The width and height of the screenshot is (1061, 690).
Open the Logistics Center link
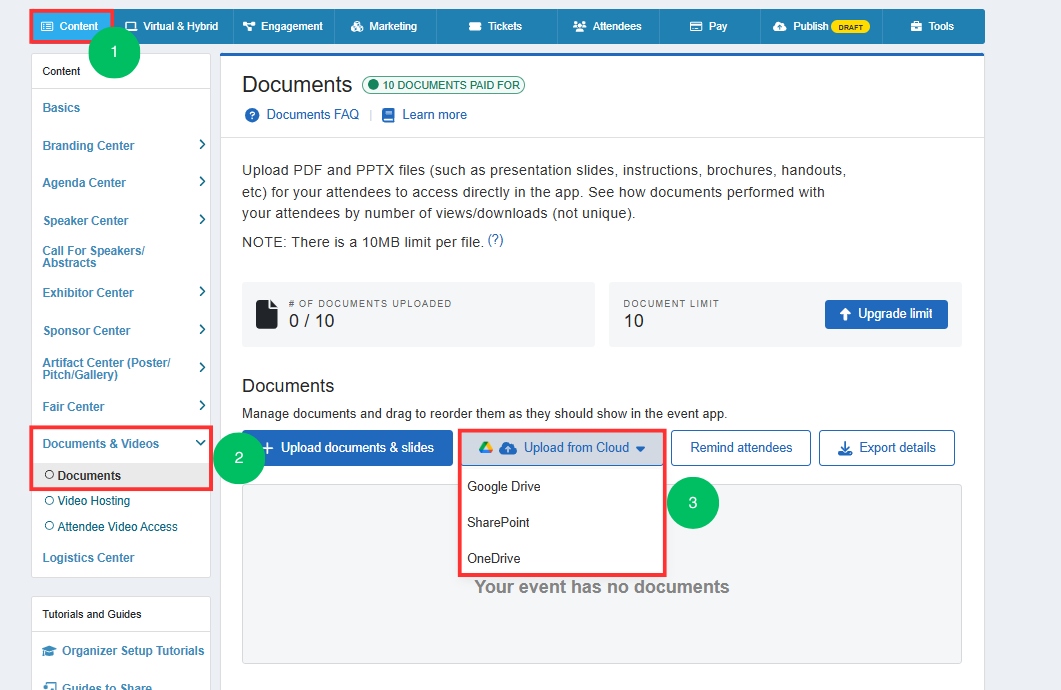88,558
